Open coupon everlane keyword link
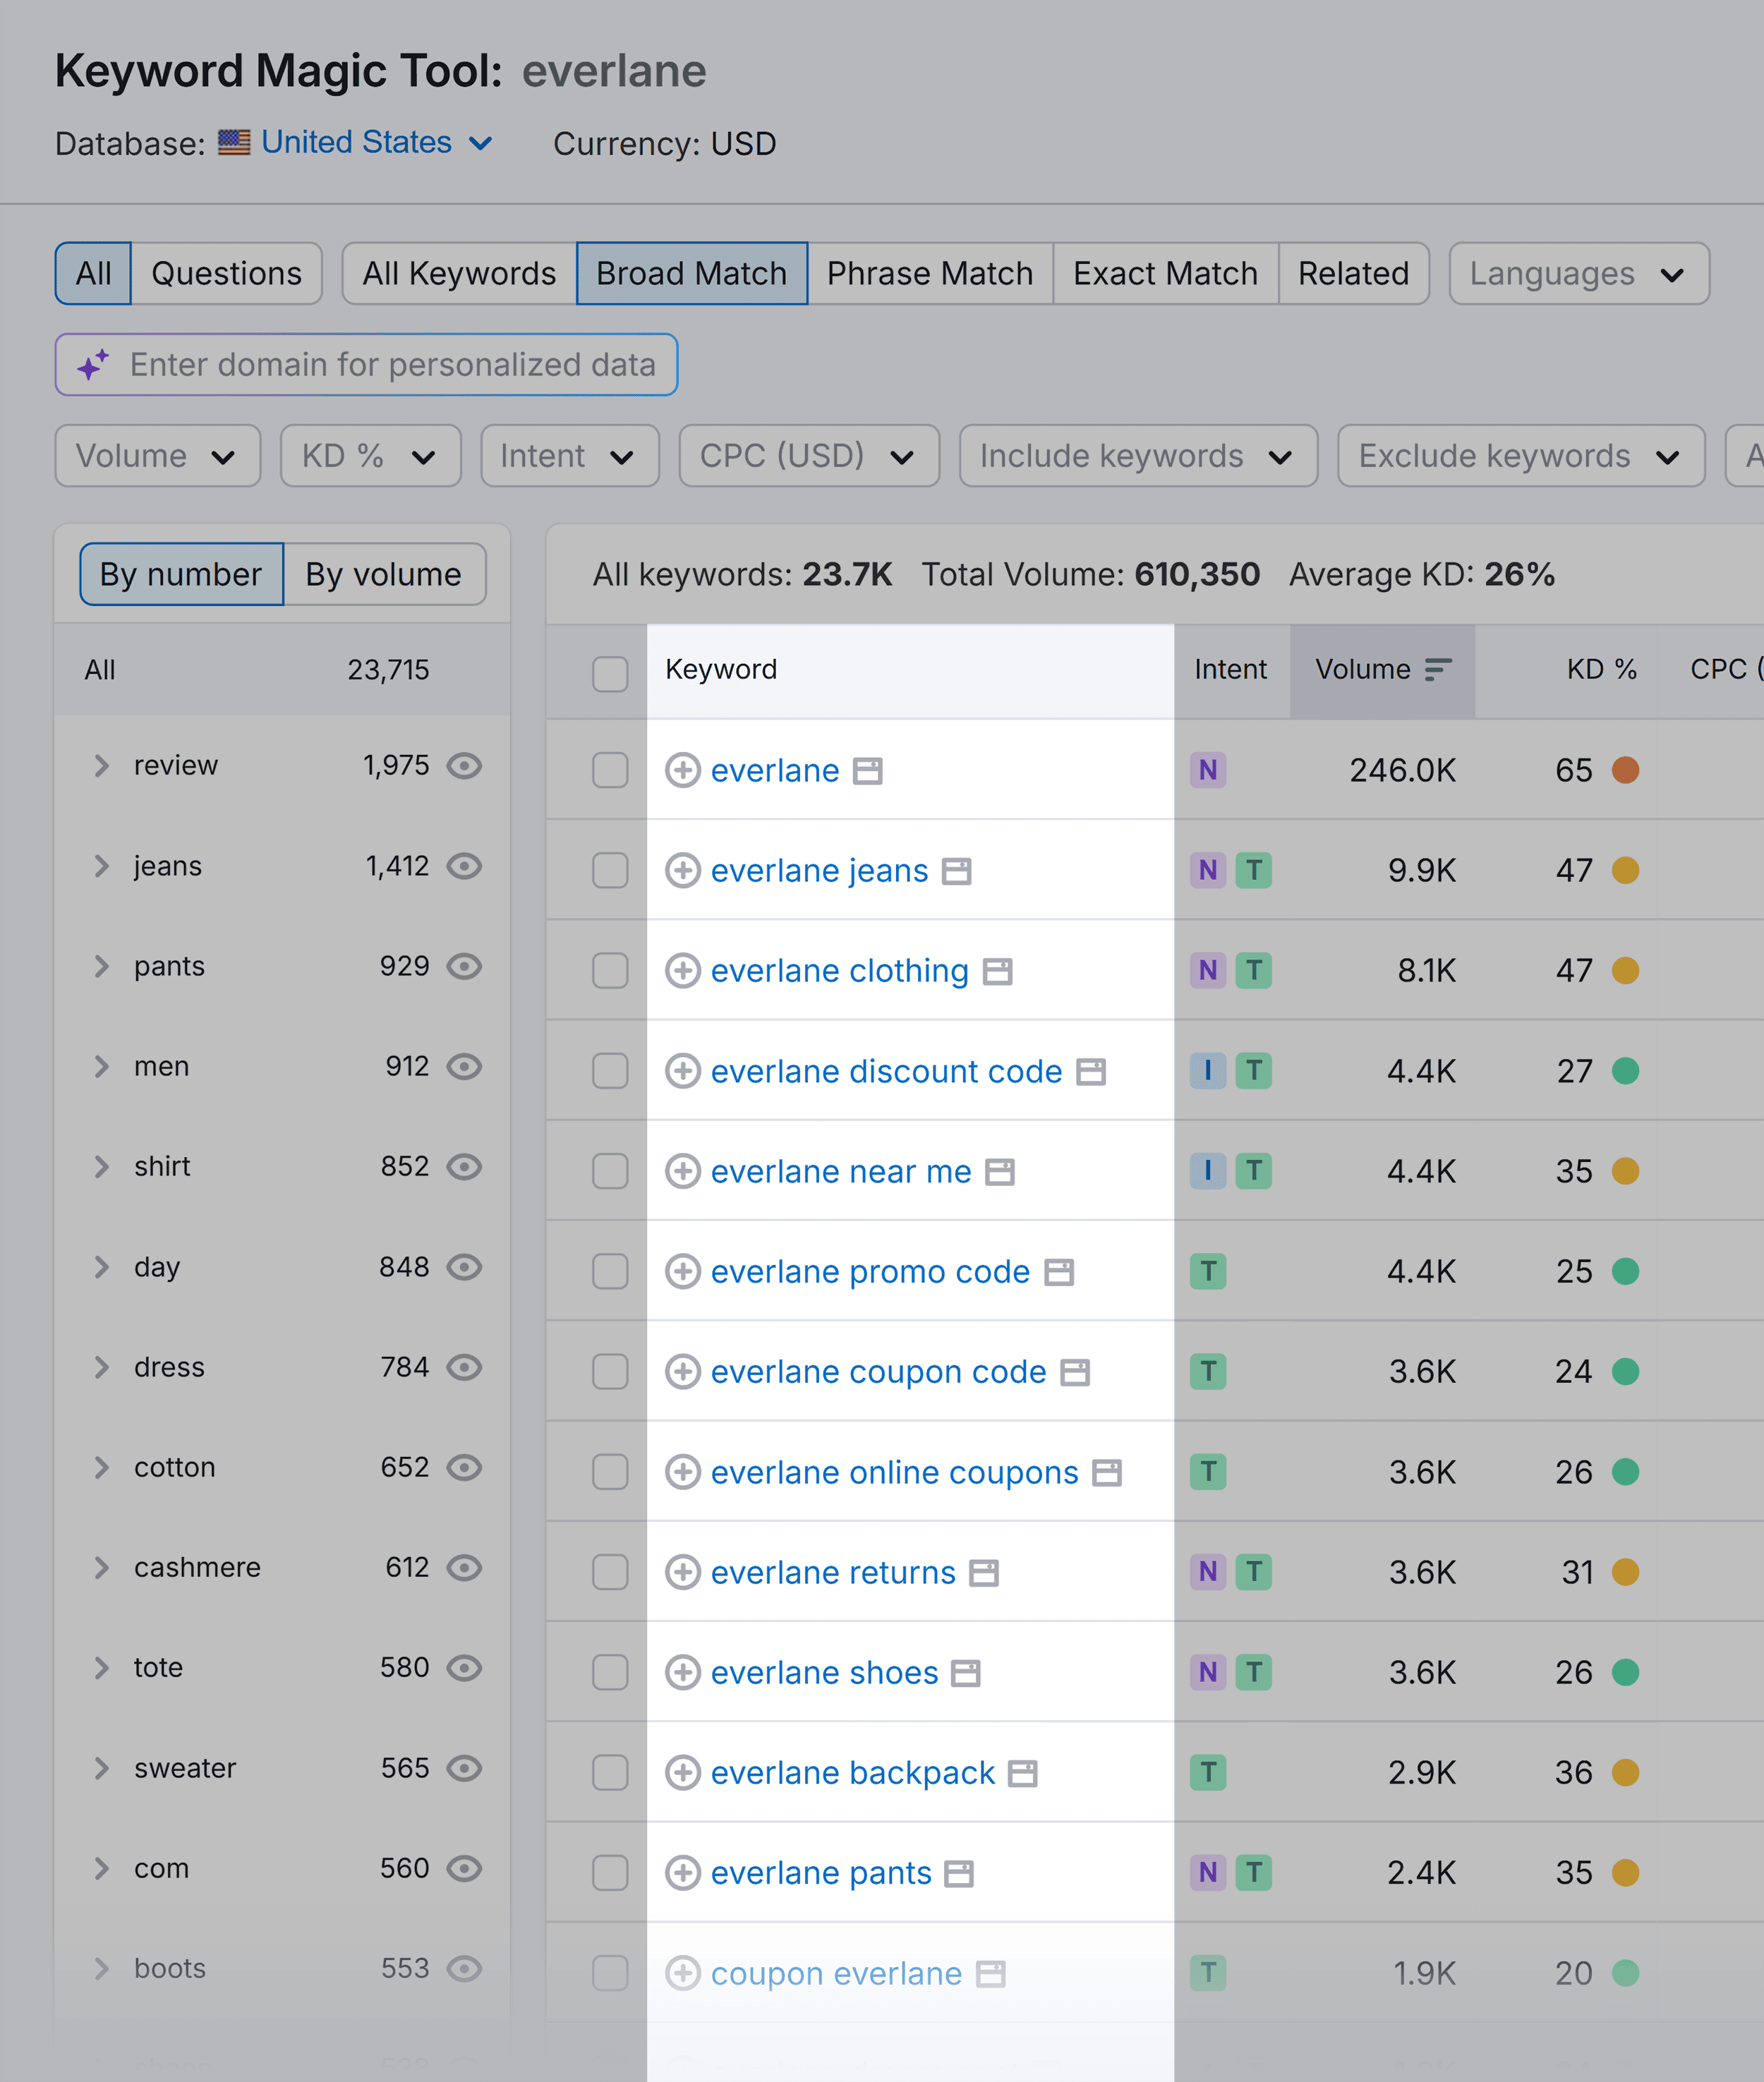Viewport: 1764px width, 2082px height. coord(836,1973)
